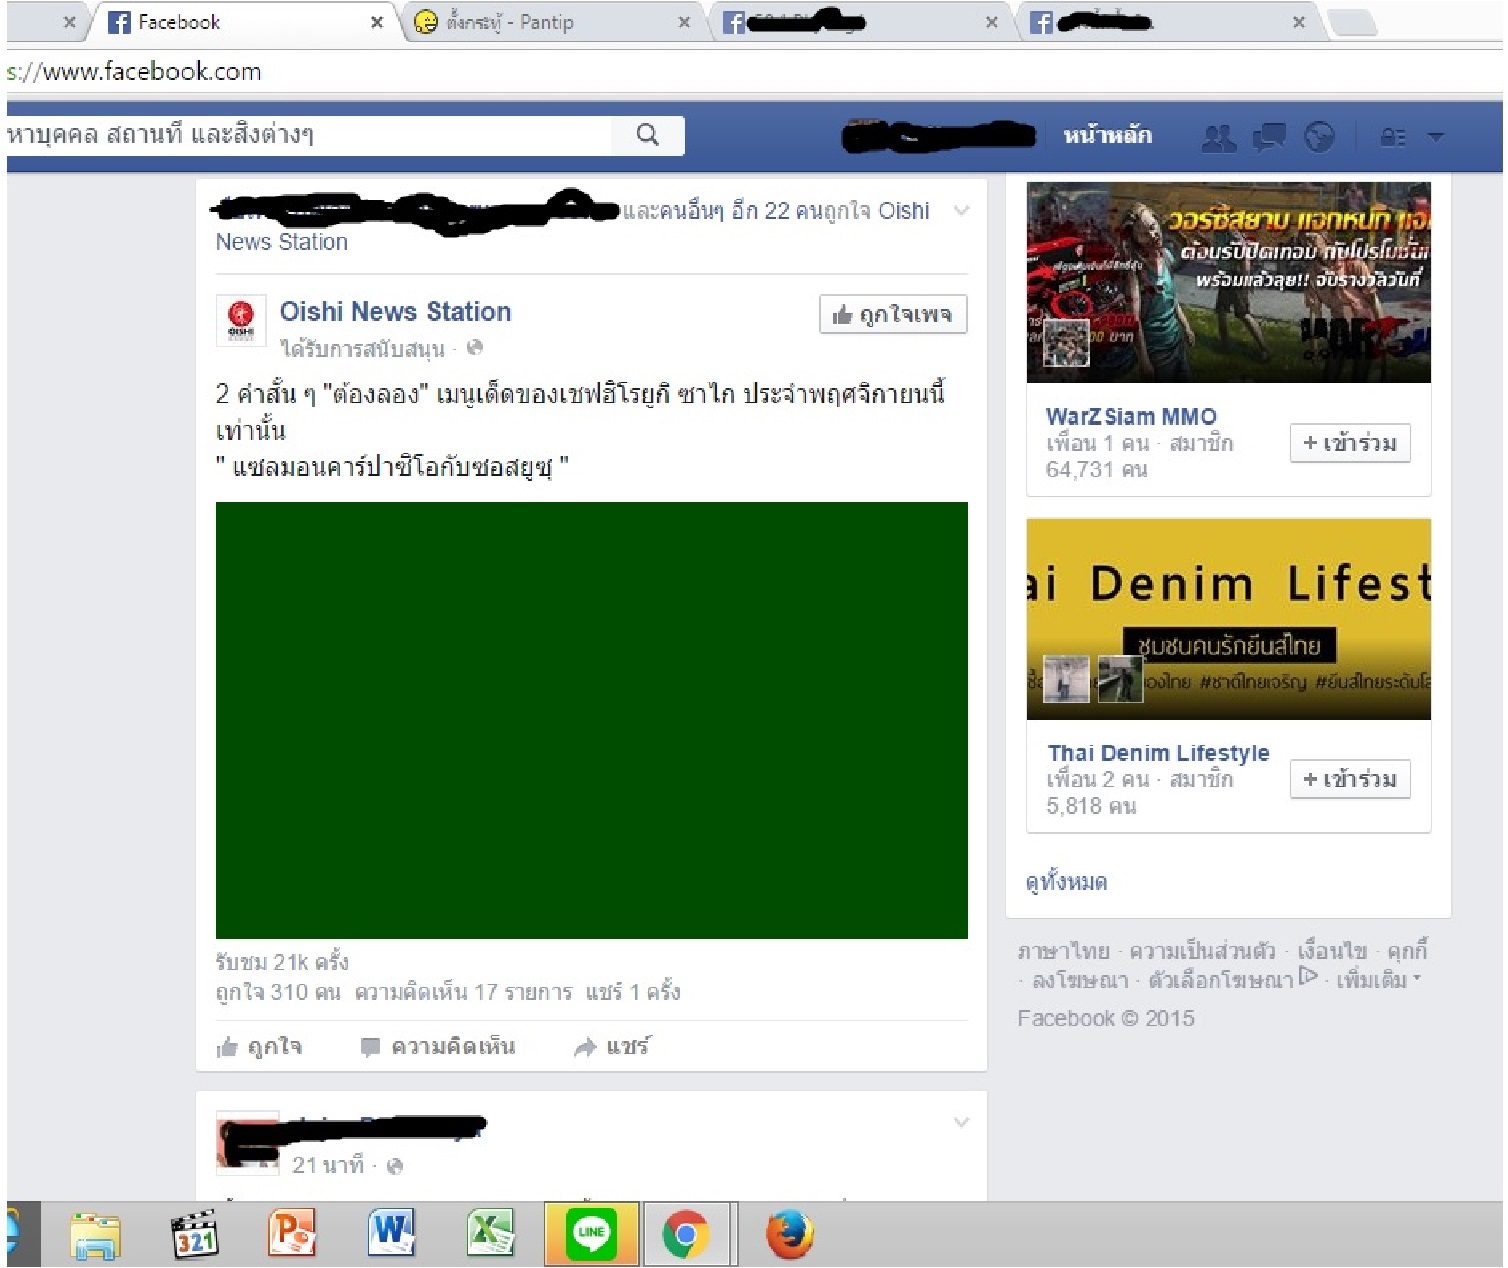The width and height of the screenshot is (1508, 1268).
Task: Switch to the fourth redacted Facebook tab
Action: (x=1168, y=22)
